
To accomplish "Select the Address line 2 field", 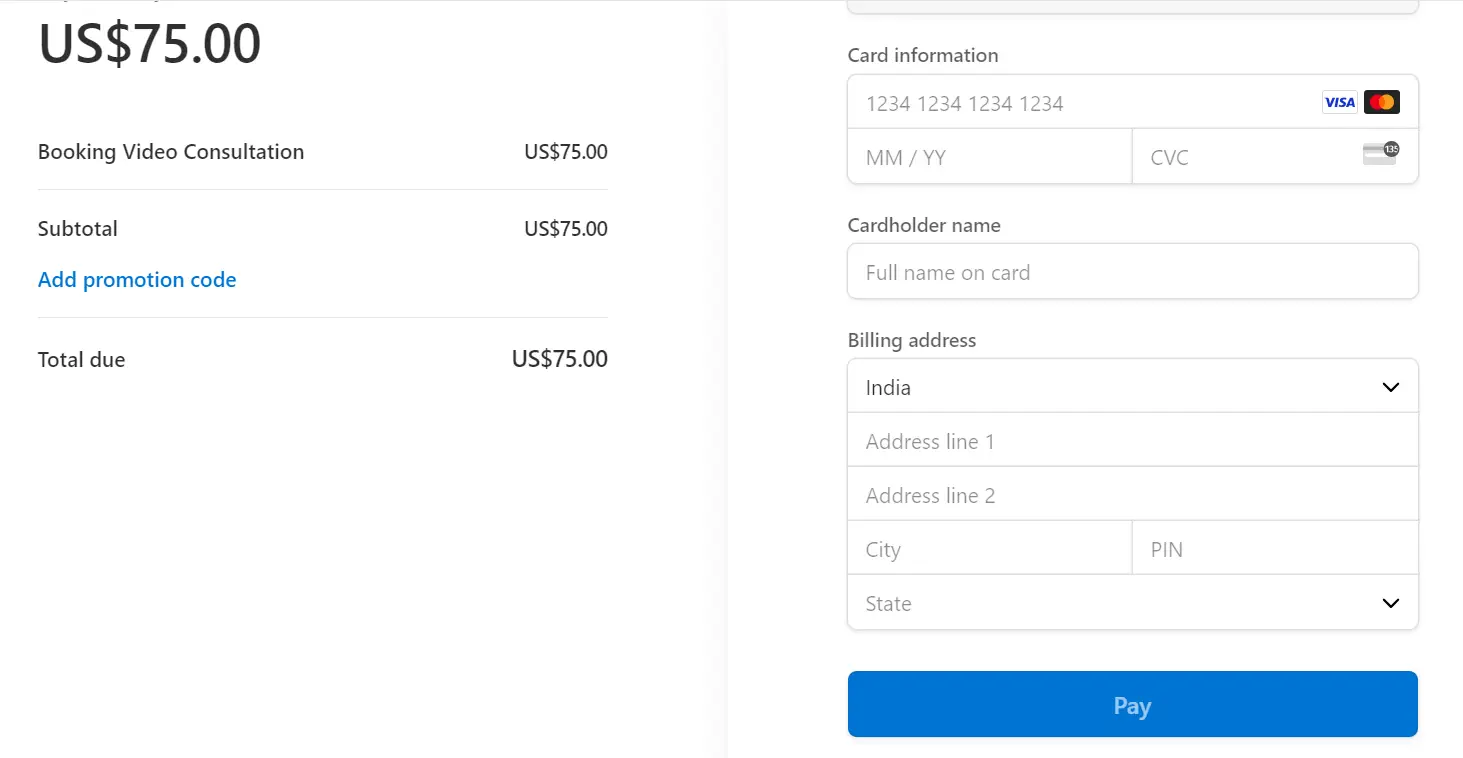I will tap(1132, 496).
